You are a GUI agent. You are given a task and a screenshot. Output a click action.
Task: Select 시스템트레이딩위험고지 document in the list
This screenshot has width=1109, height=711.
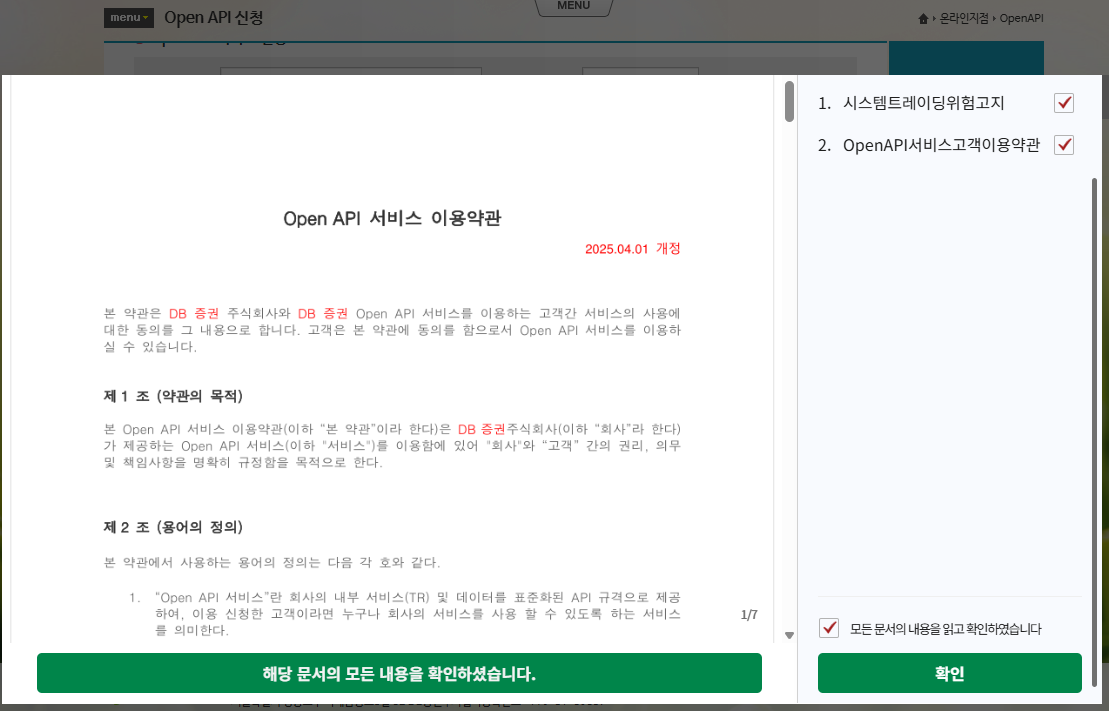pyautogui.click(x=923, y=103)
